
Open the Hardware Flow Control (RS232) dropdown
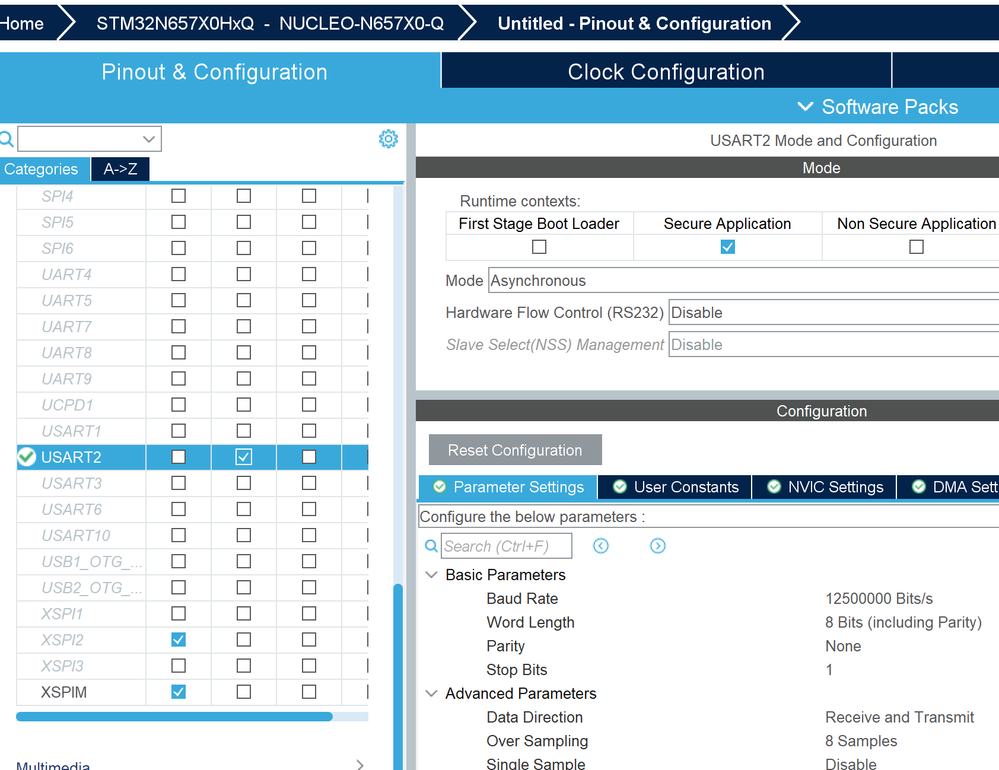click(x=833, y=312)
